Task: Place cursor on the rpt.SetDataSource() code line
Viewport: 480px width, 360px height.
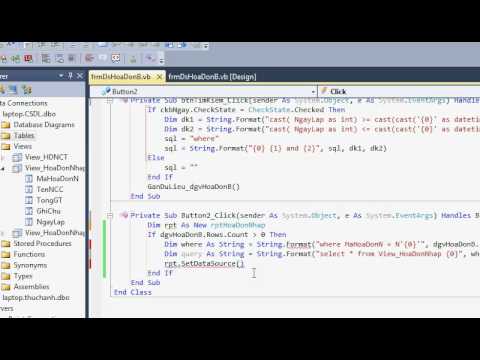Action: (x=204, y=264)
